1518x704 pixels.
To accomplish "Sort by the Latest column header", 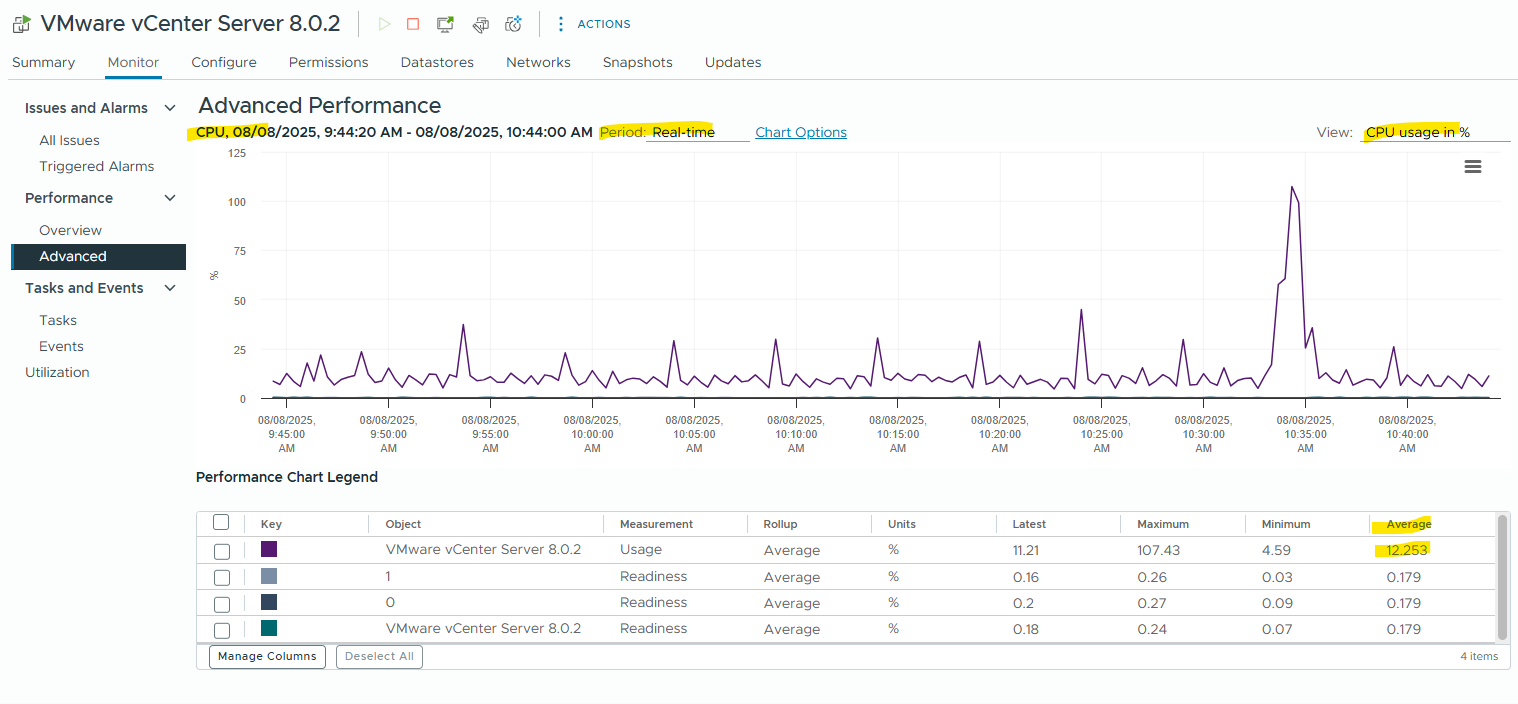I will click(x=1029, y=524).
